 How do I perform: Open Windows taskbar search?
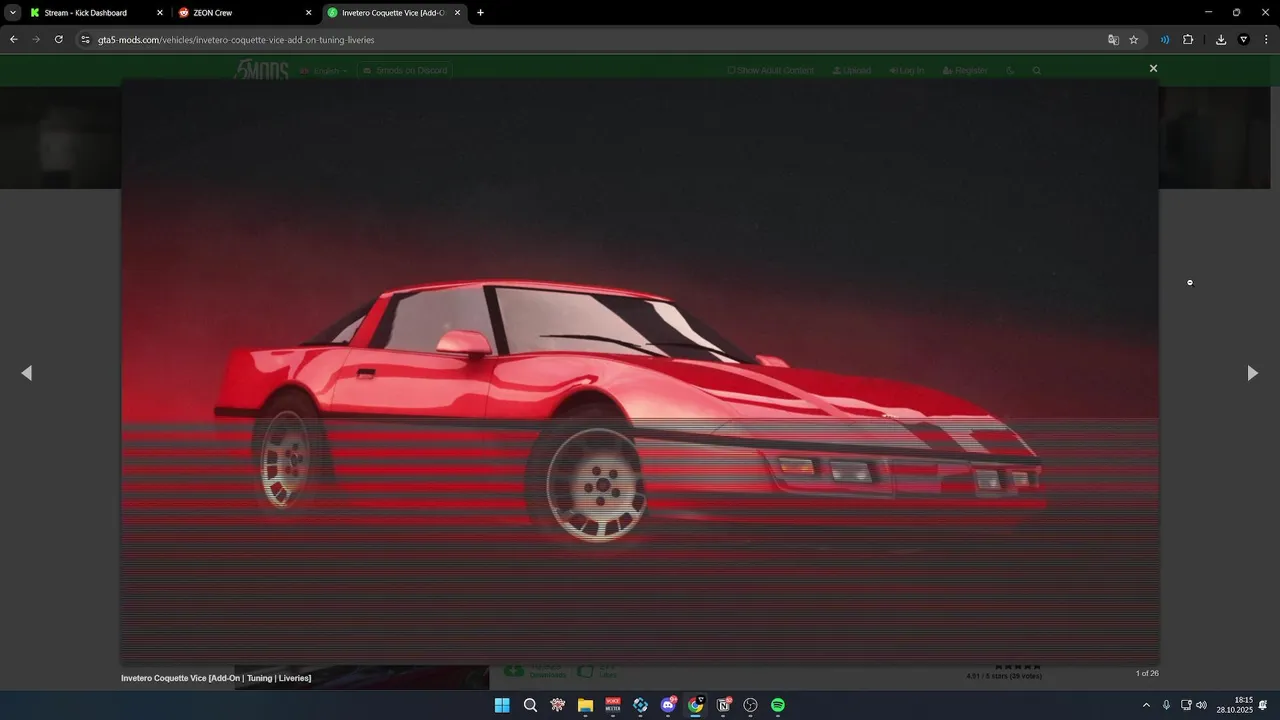point(530,705)
